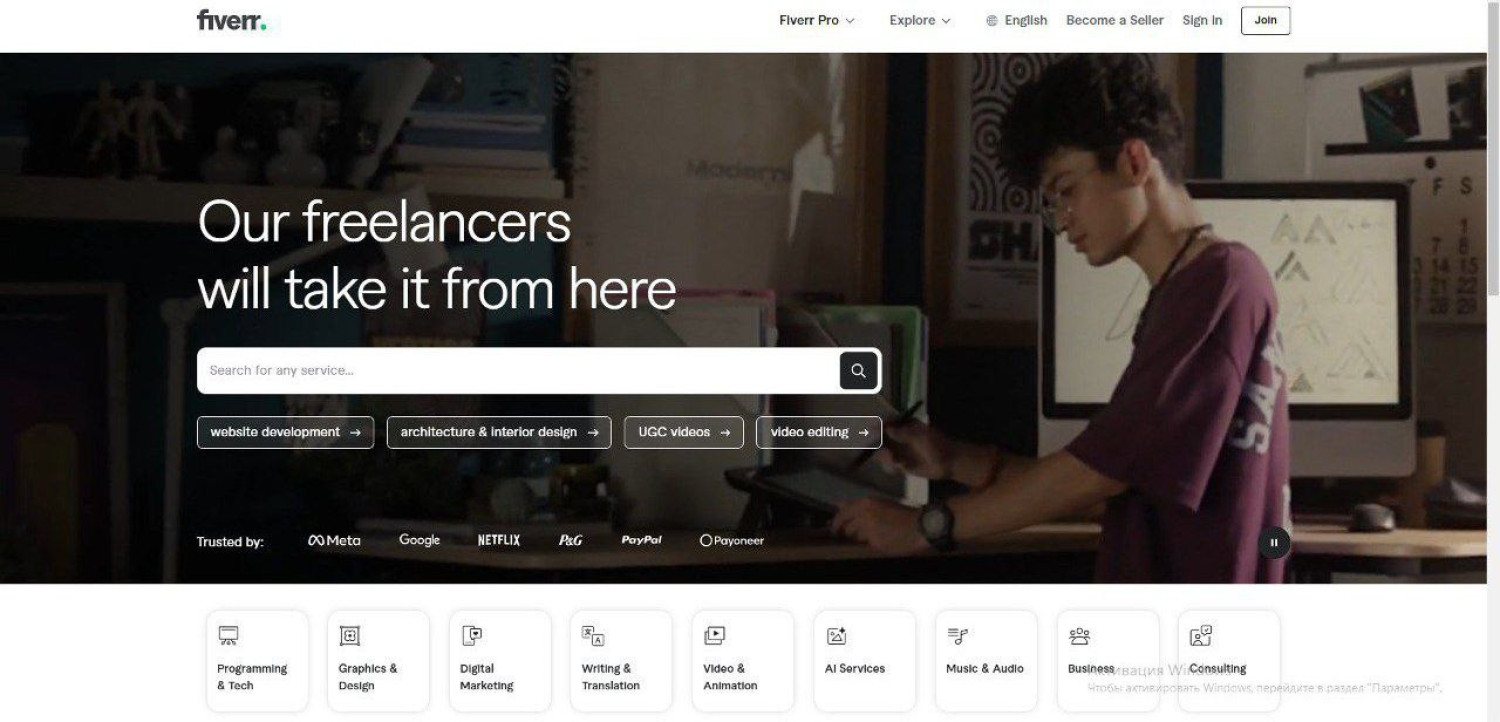Click the magnifying glass search button

[858, 371]
